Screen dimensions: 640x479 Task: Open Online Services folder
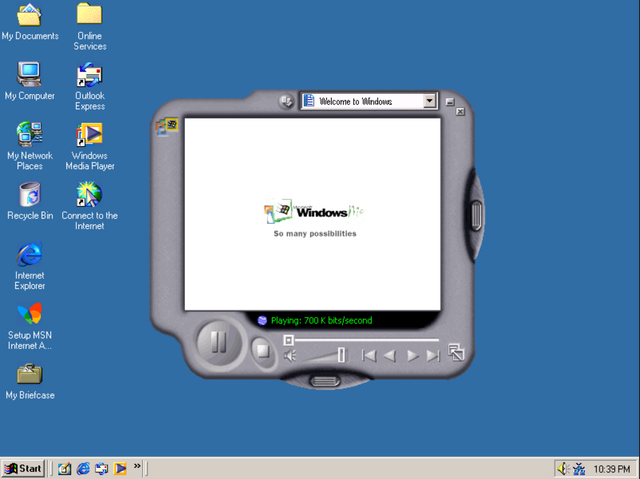pos(90,27)
